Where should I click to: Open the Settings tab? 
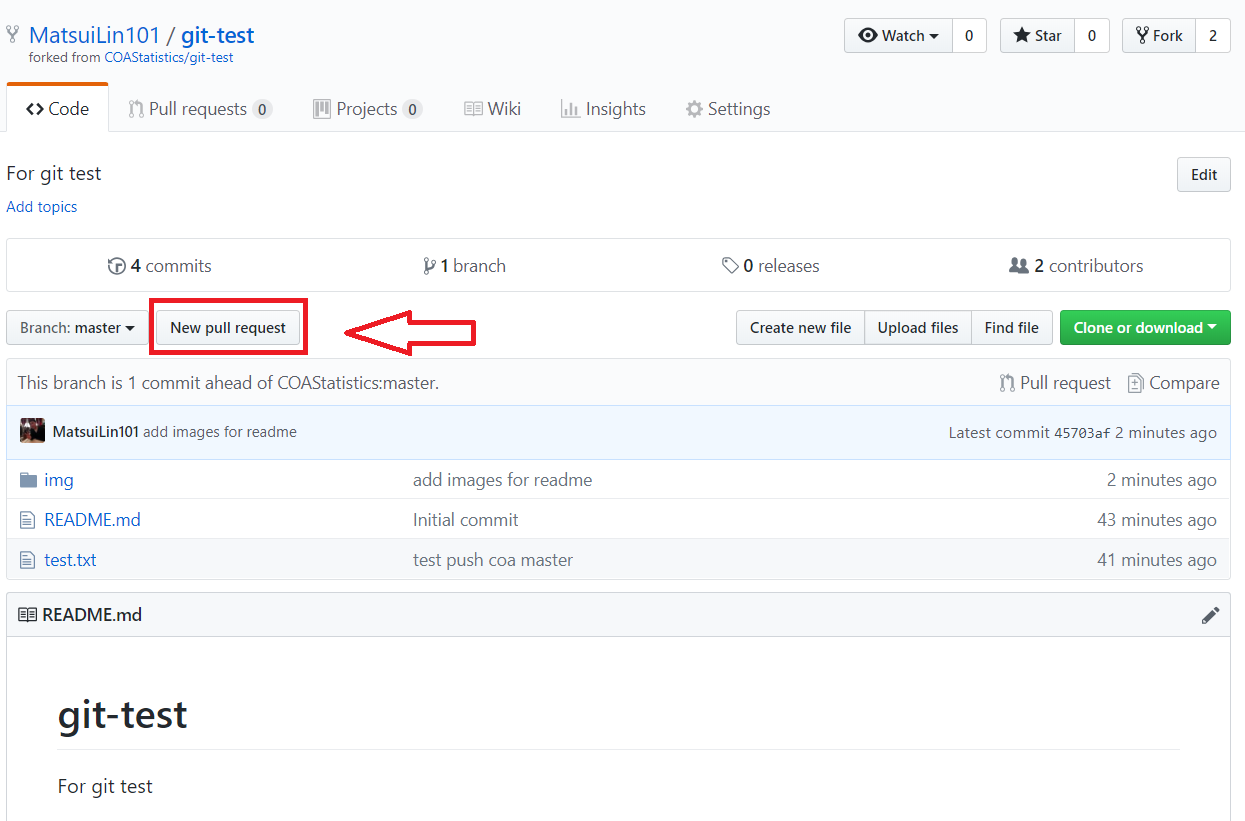tap(727, 109)
